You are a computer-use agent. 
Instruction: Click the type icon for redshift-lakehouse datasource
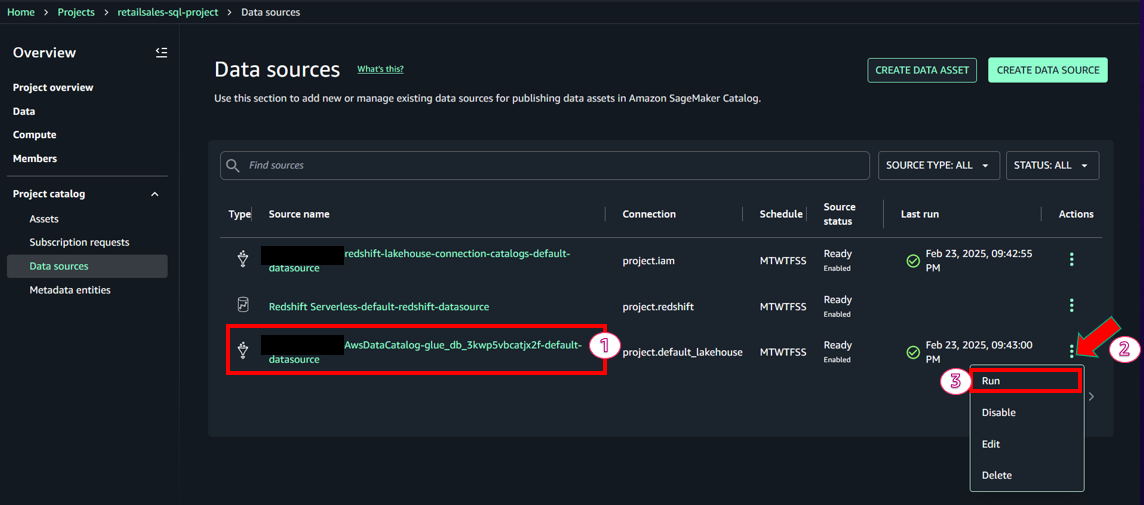click(x=243, y=260)
